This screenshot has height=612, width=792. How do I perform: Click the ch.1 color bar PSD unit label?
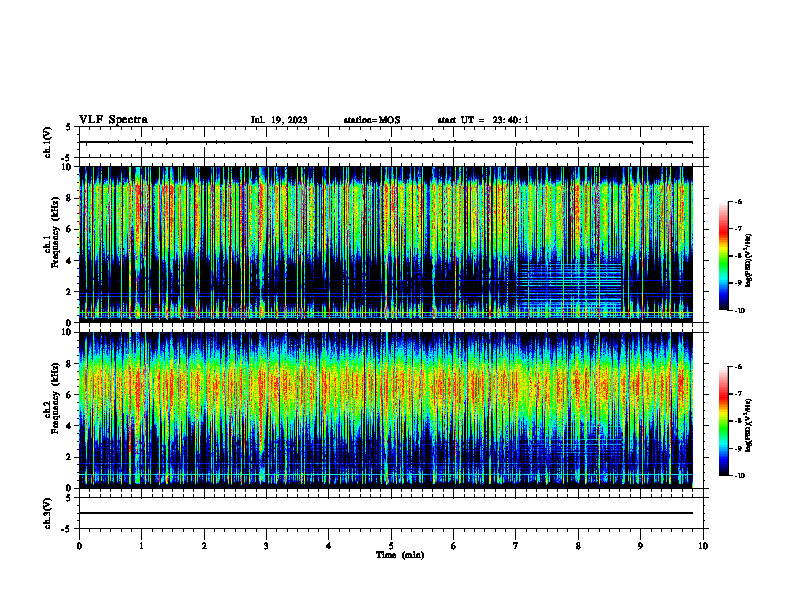pyautogui.click(x=748, y=260)
